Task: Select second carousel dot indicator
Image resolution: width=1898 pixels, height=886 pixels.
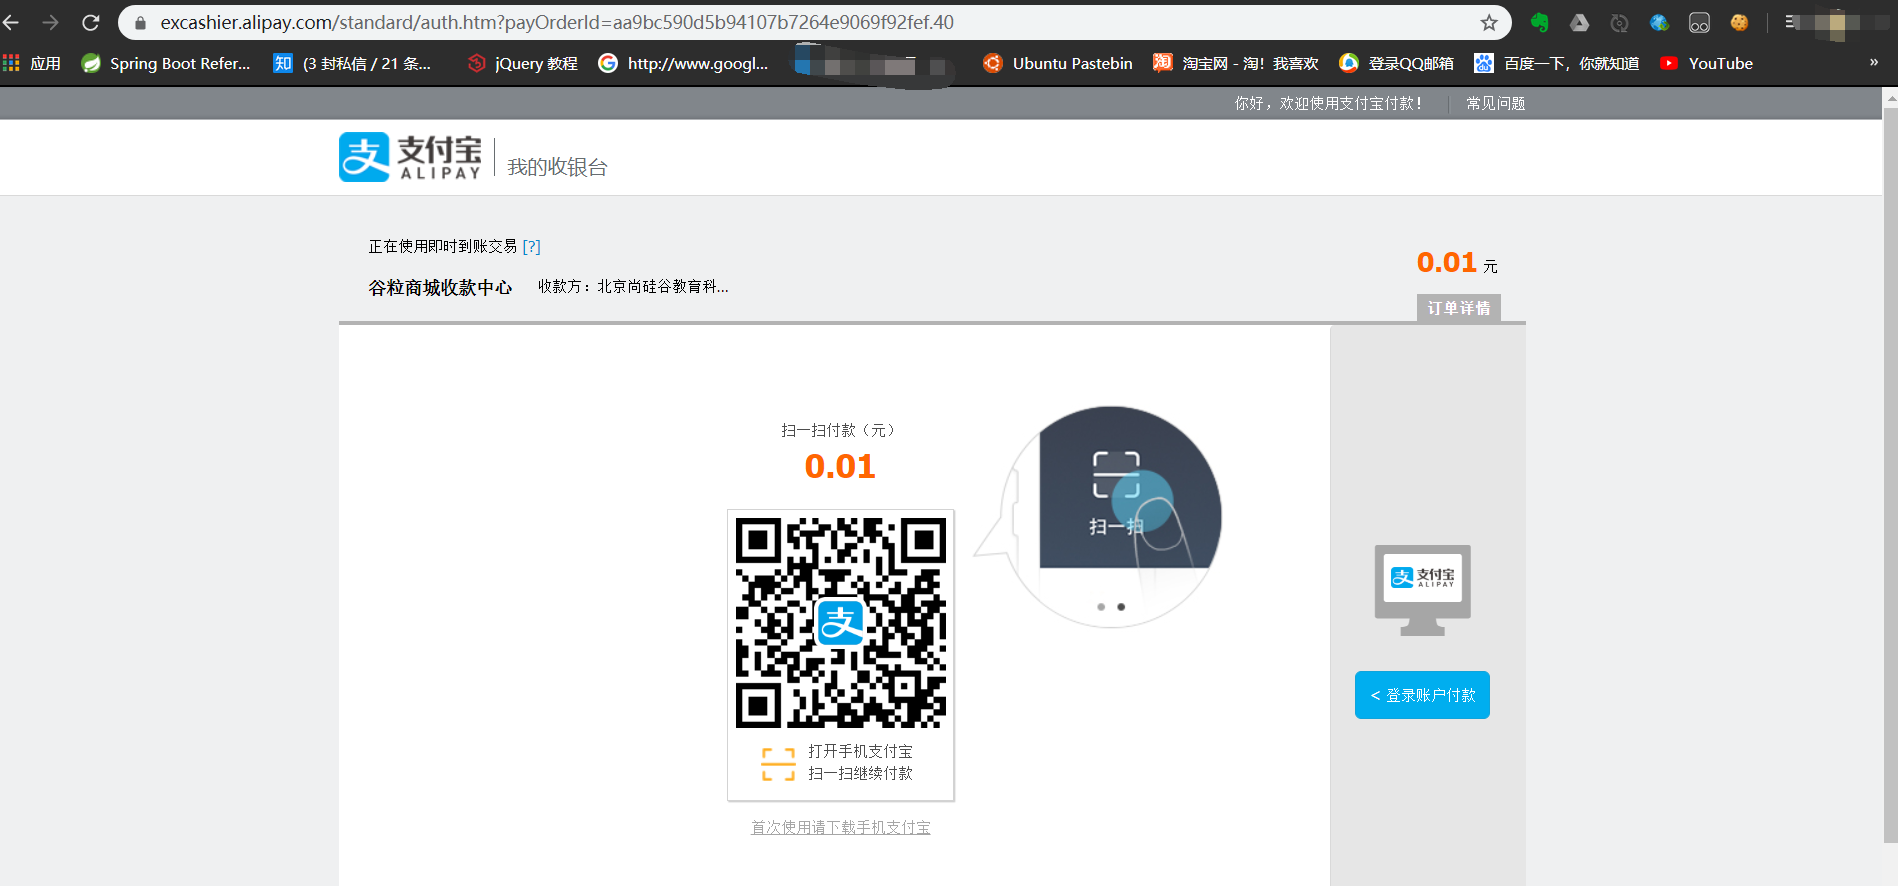Action: pos(1121,607)
